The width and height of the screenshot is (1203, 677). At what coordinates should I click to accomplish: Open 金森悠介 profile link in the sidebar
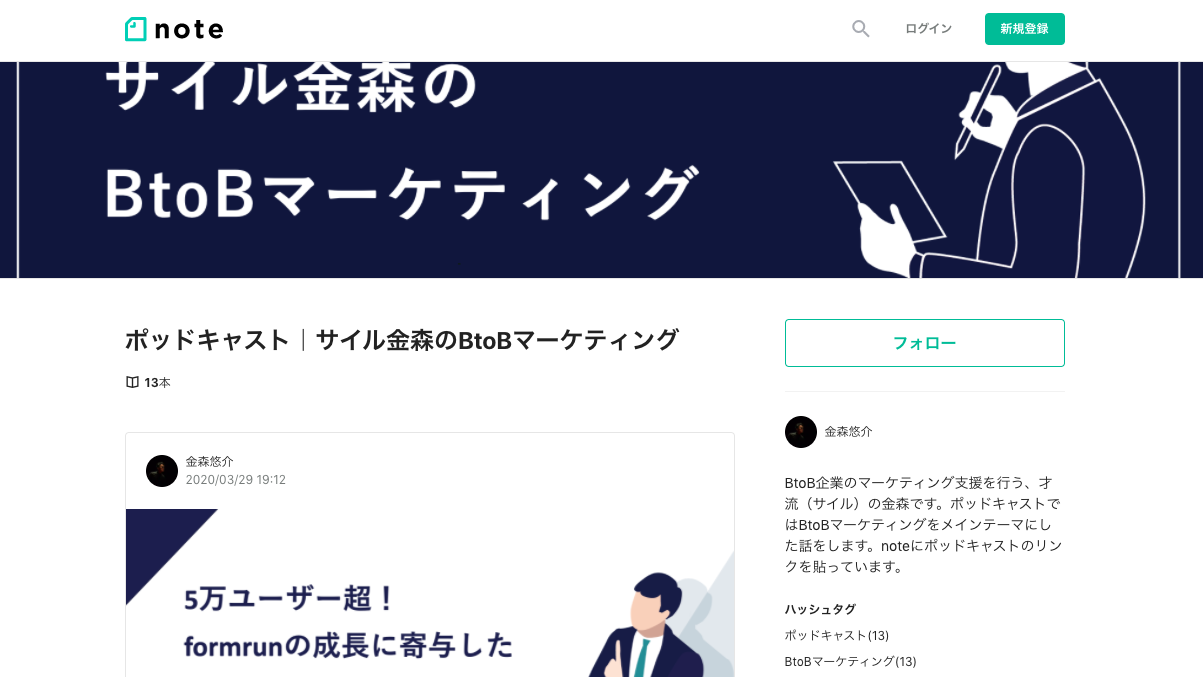[848, 432]
